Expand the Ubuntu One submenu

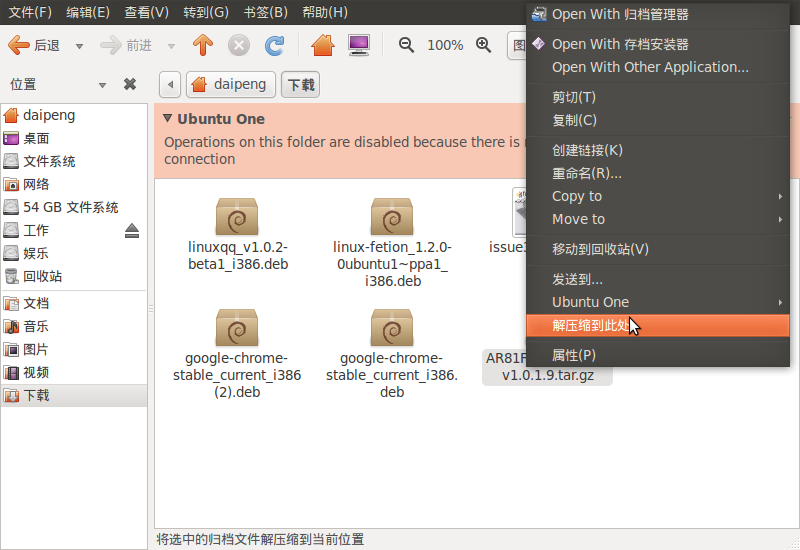[x=658, y=302]
